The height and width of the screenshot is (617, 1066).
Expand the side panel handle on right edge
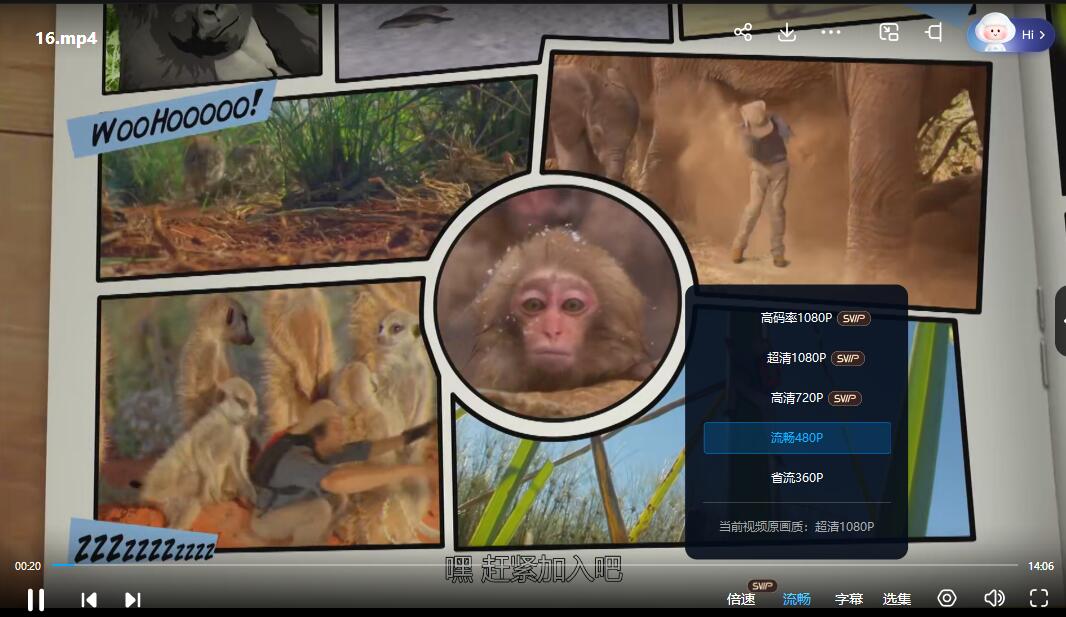pos(1061,320)
